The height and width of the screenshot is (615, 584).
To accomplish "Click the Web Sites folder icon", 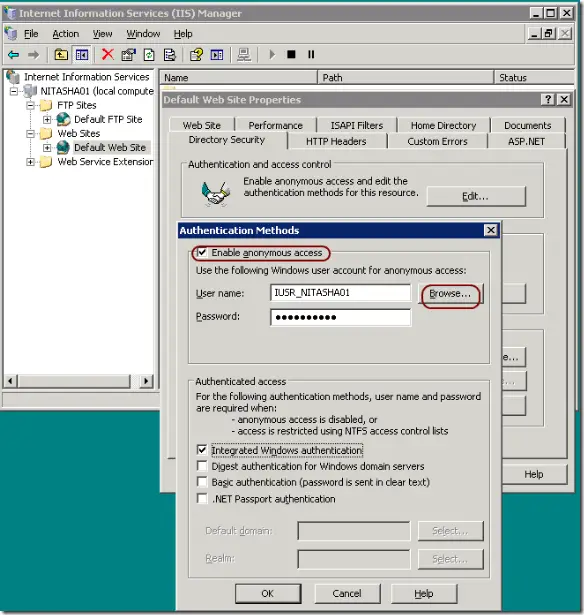I will (46, 133).
